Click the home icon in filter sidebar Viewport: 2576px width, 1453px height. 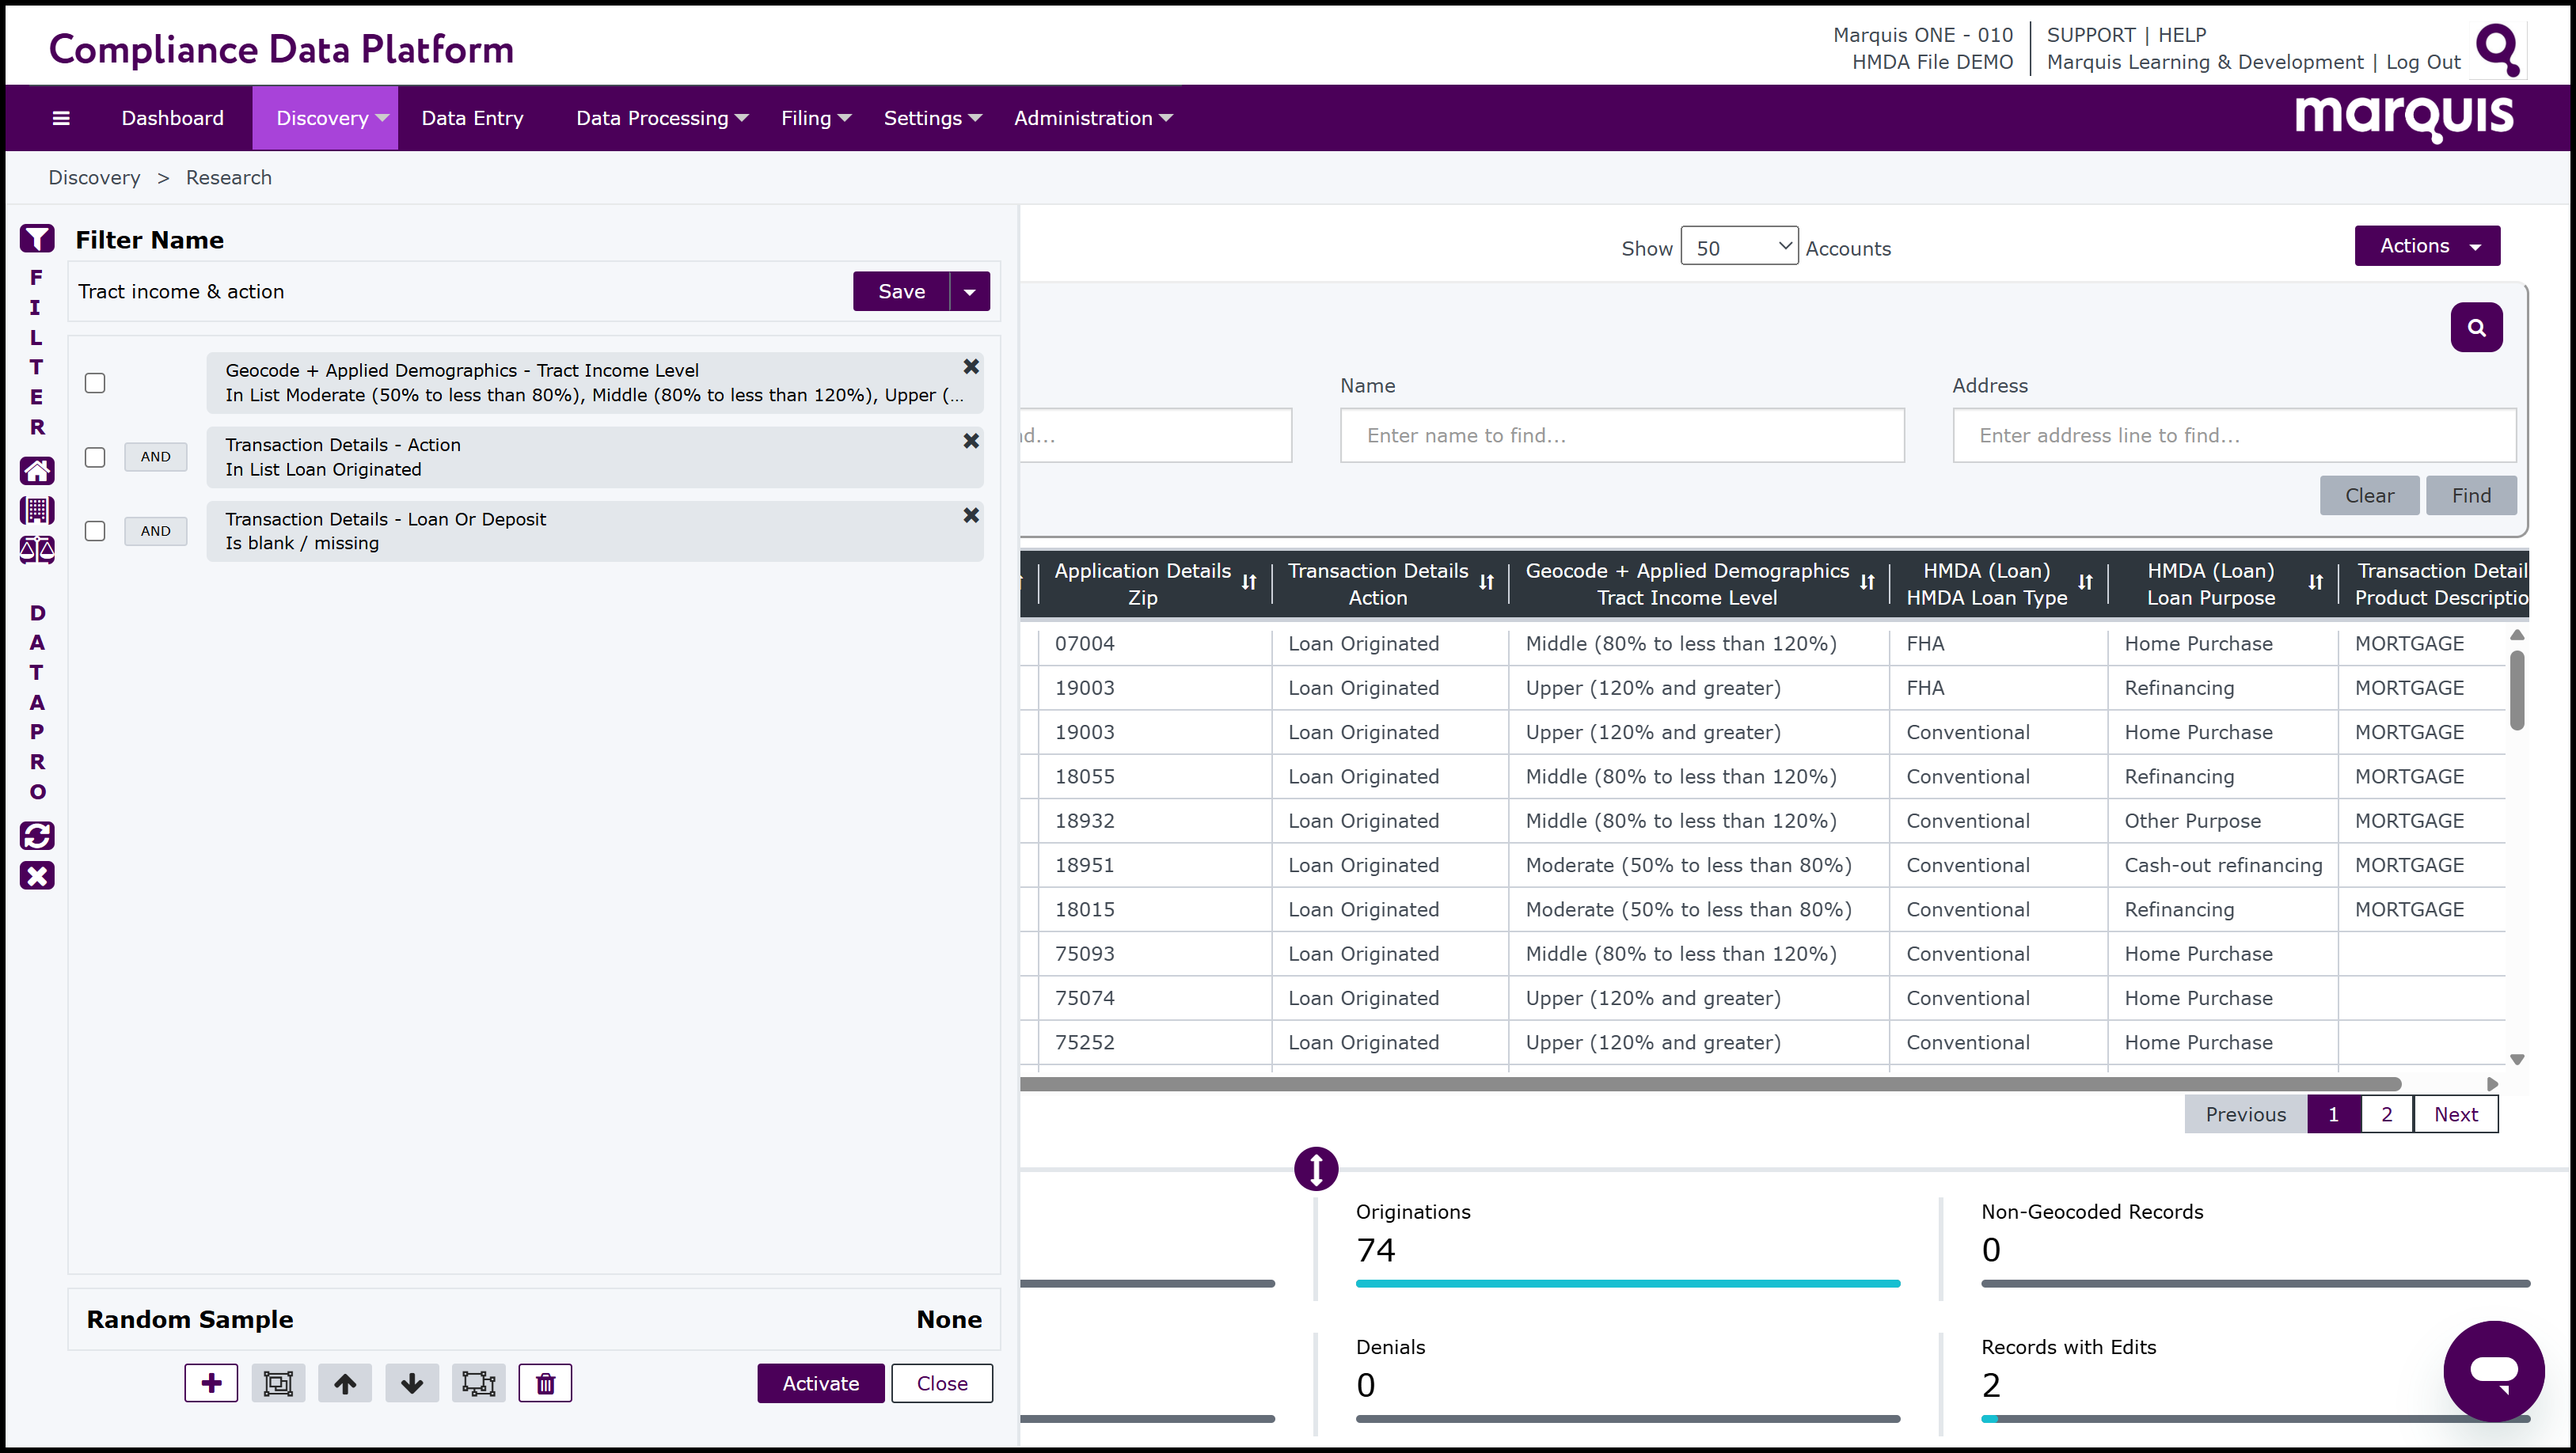pyautogui.click(x=37, y=471)
